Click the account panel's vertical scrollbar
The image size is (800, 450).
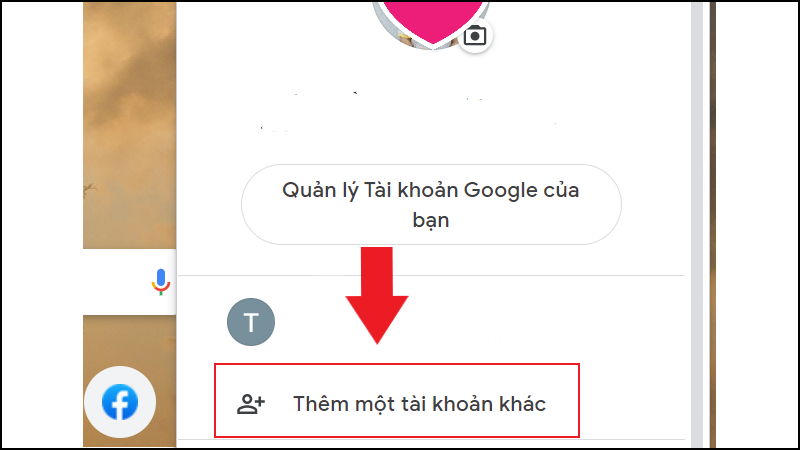(697, 224)
